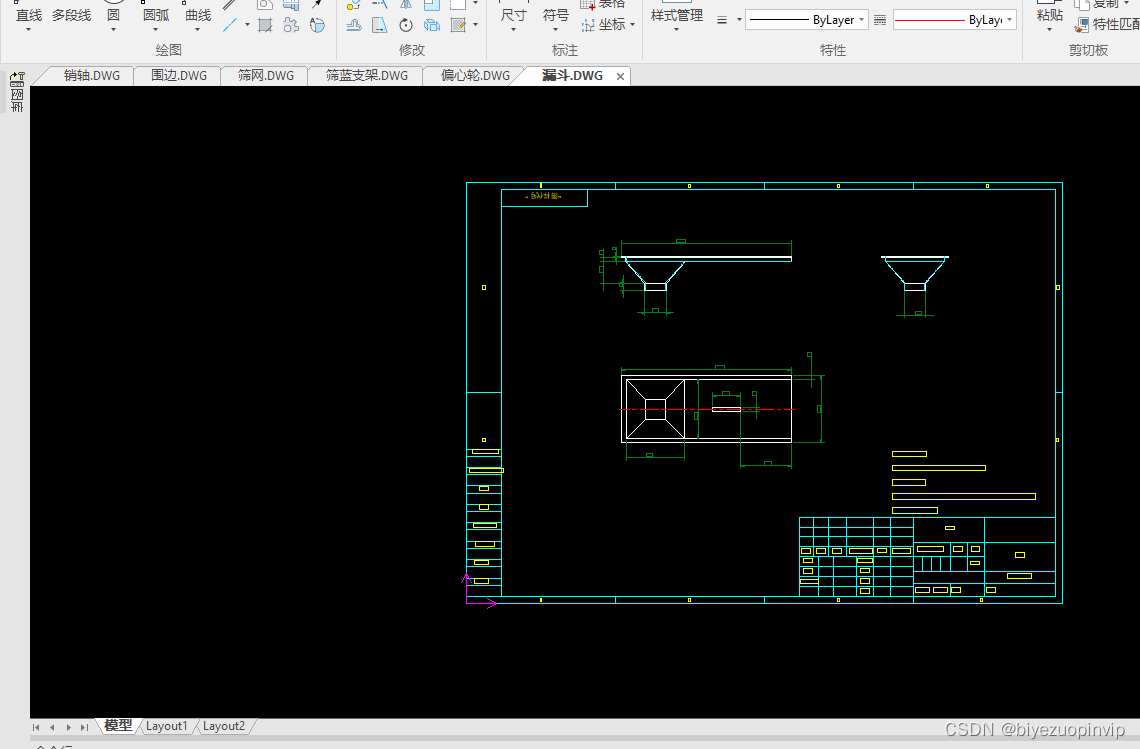This screenshot has width=1140, height=749.
Task: Go to next layout tab arrow
Action: tap(68, 727)
